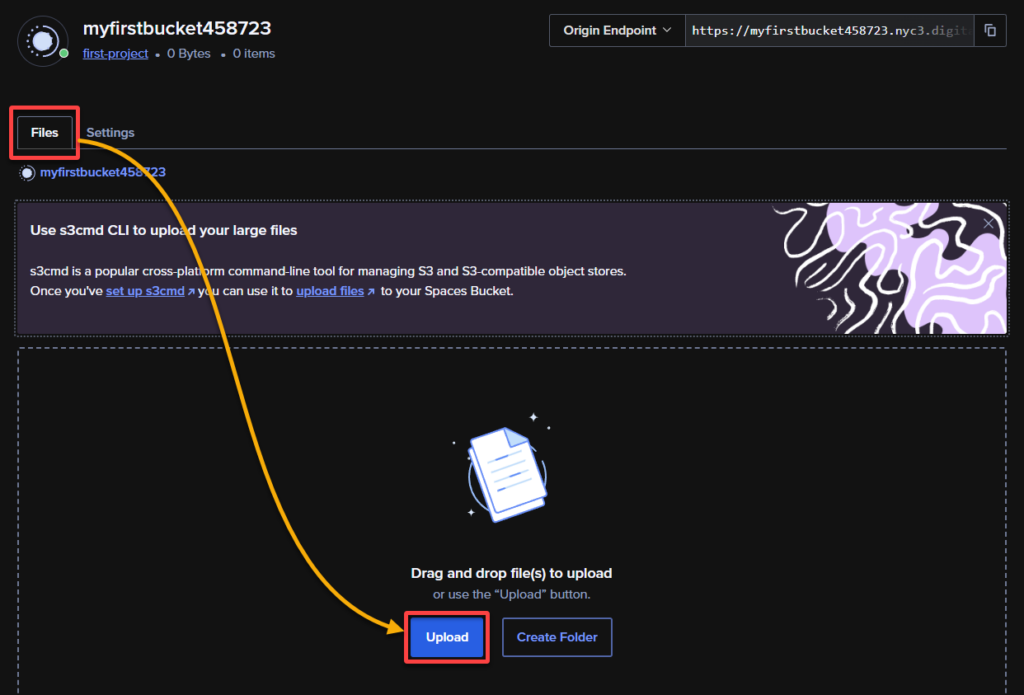Click the 'or use the Upload button' text
The image size is (1024, 695).
[x=511, y=594]
